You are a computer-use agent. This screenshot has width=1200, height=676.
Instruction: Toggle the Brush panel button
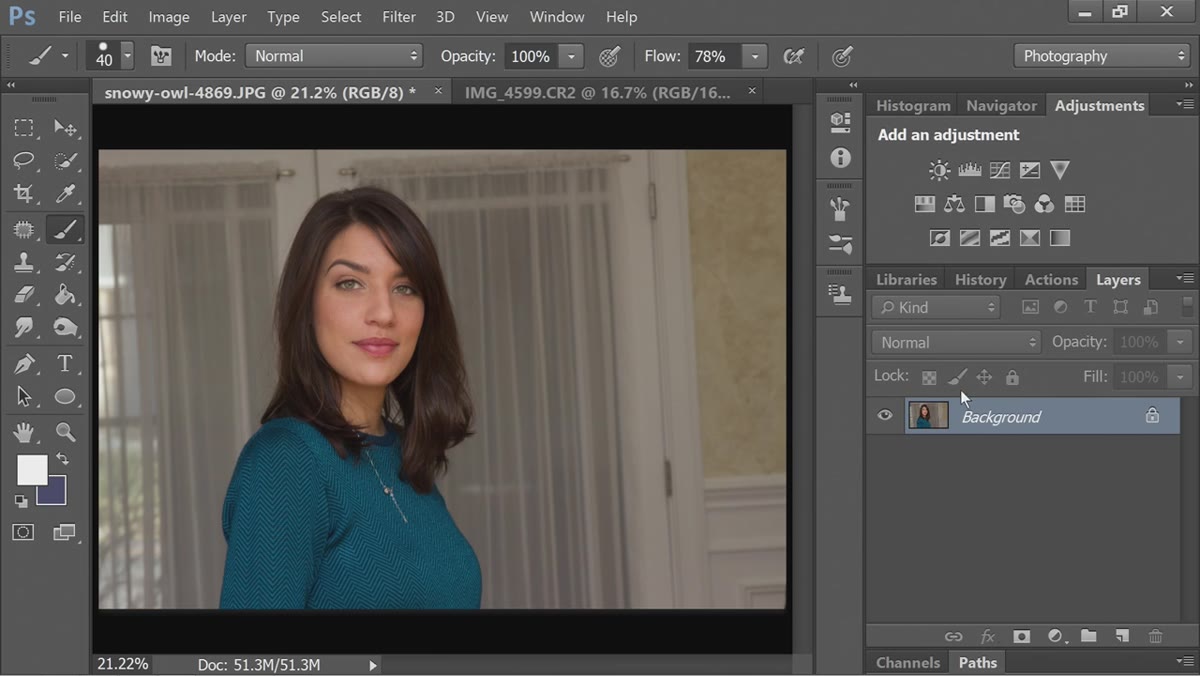tap(161, 56)
